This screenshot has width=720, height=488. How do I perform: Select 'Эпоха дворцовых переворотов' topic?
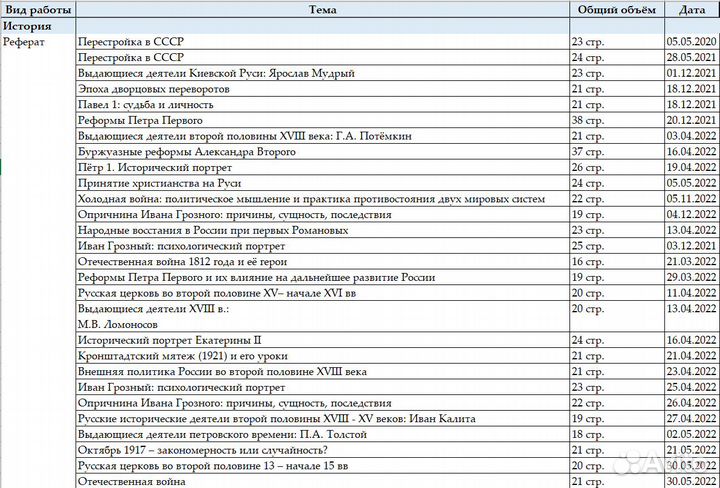click(x=322, y=89)
